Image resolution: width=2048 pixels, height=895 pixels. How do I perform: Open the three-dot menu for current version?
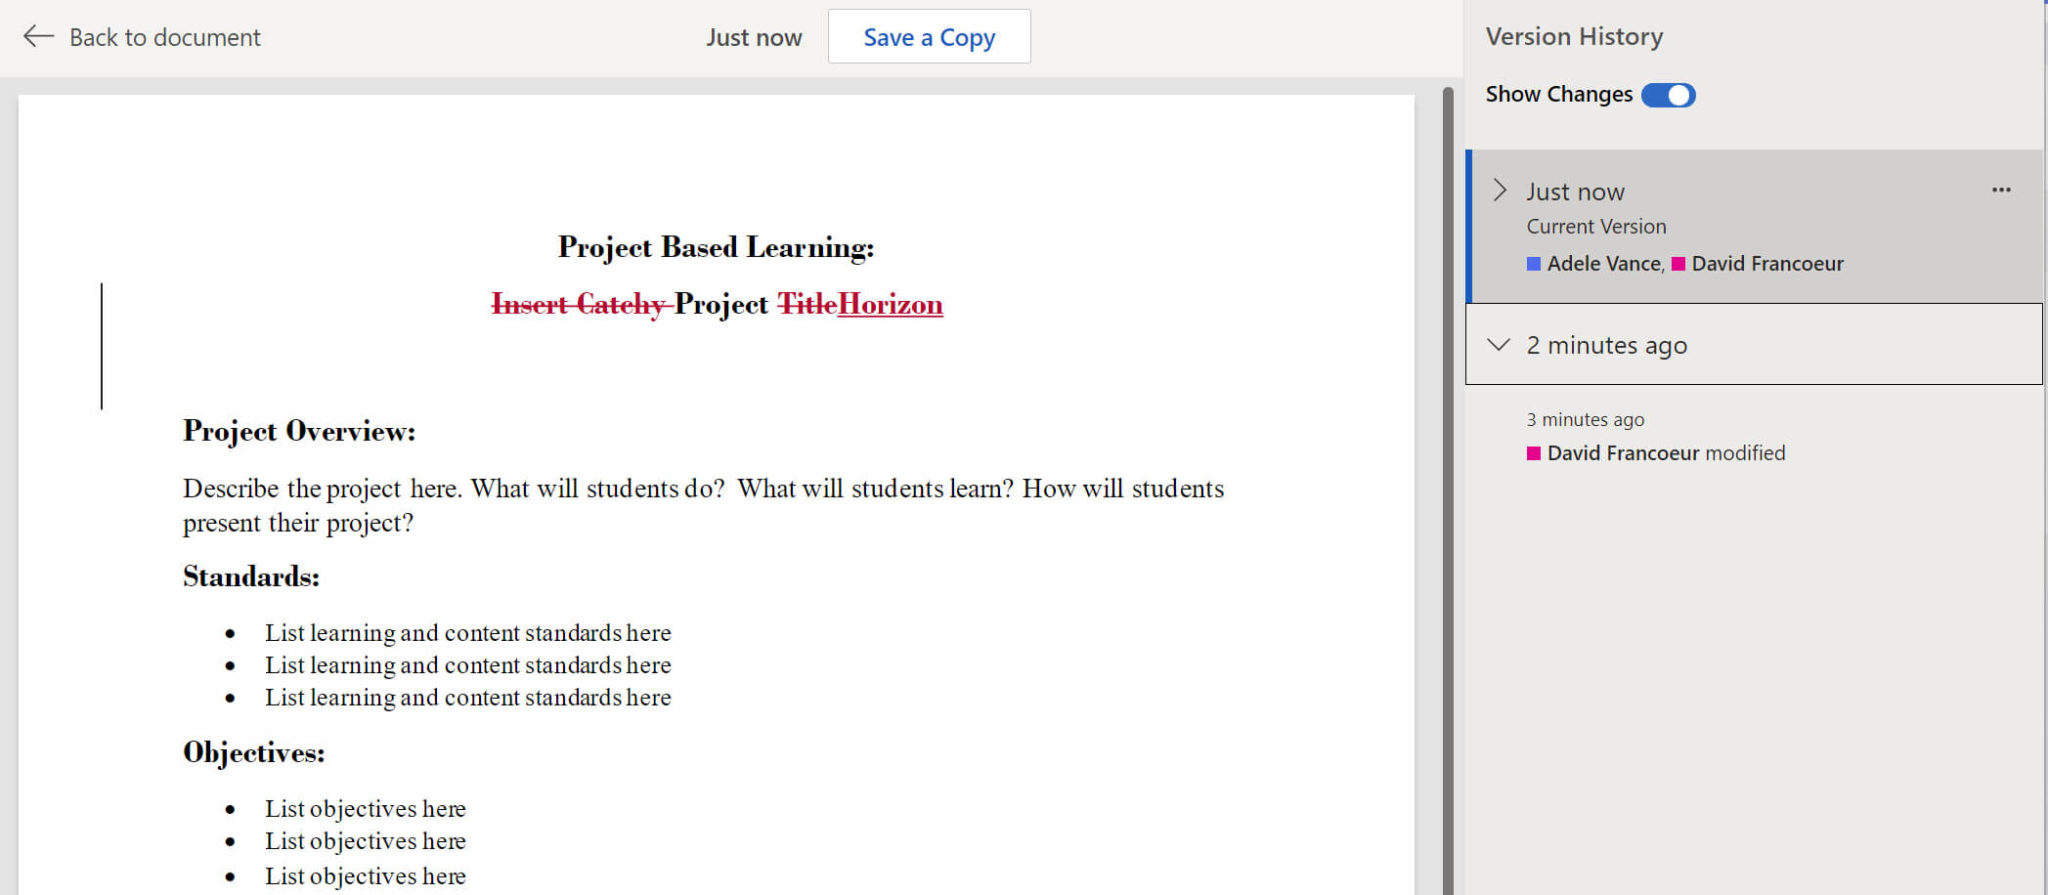point(2000,190)
